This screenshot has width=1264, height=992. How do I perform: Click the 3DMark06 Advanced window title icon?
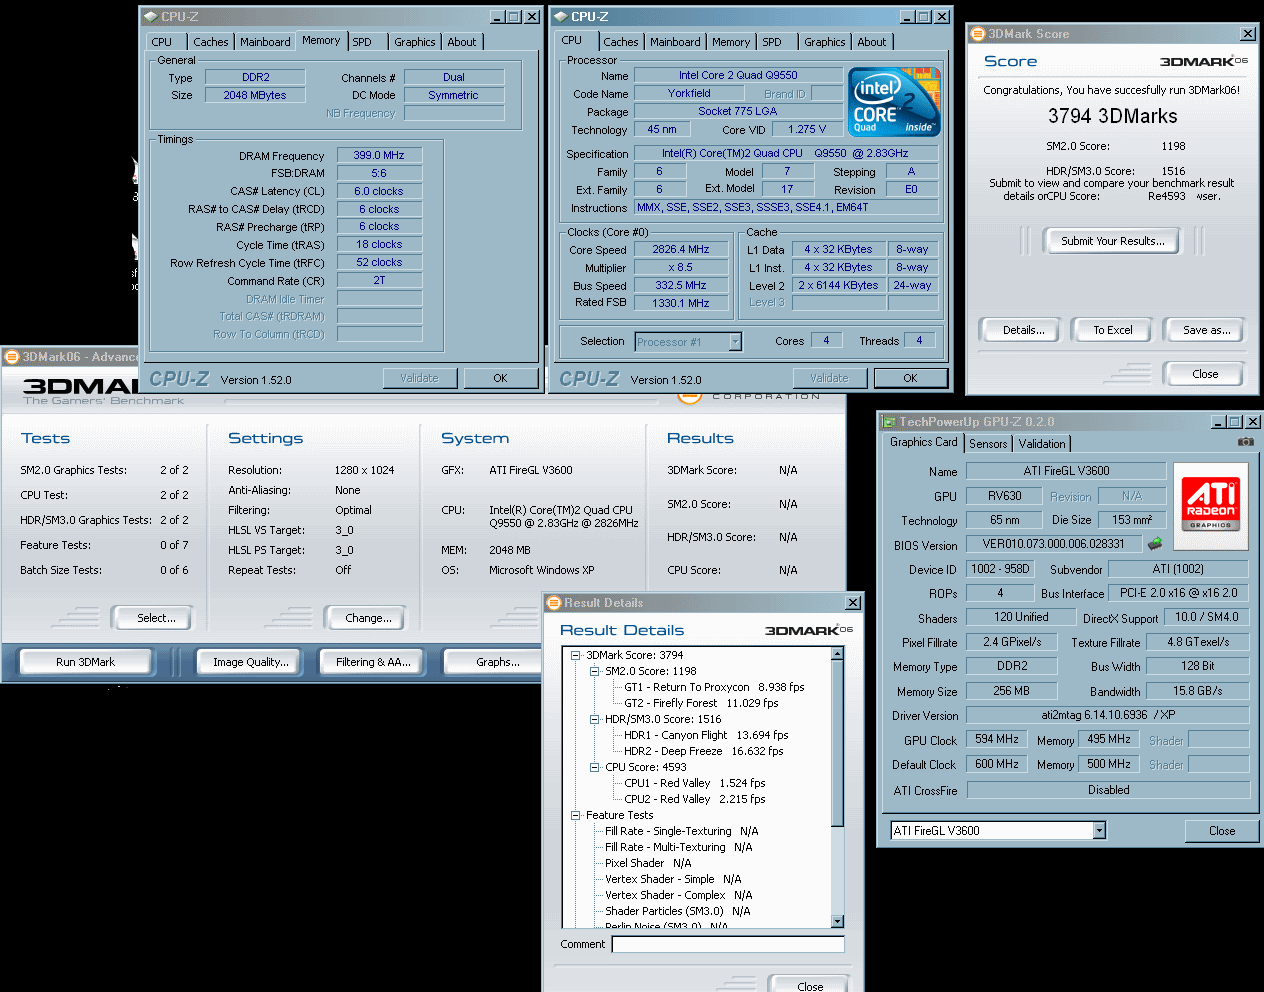click(x=12, y=357)
